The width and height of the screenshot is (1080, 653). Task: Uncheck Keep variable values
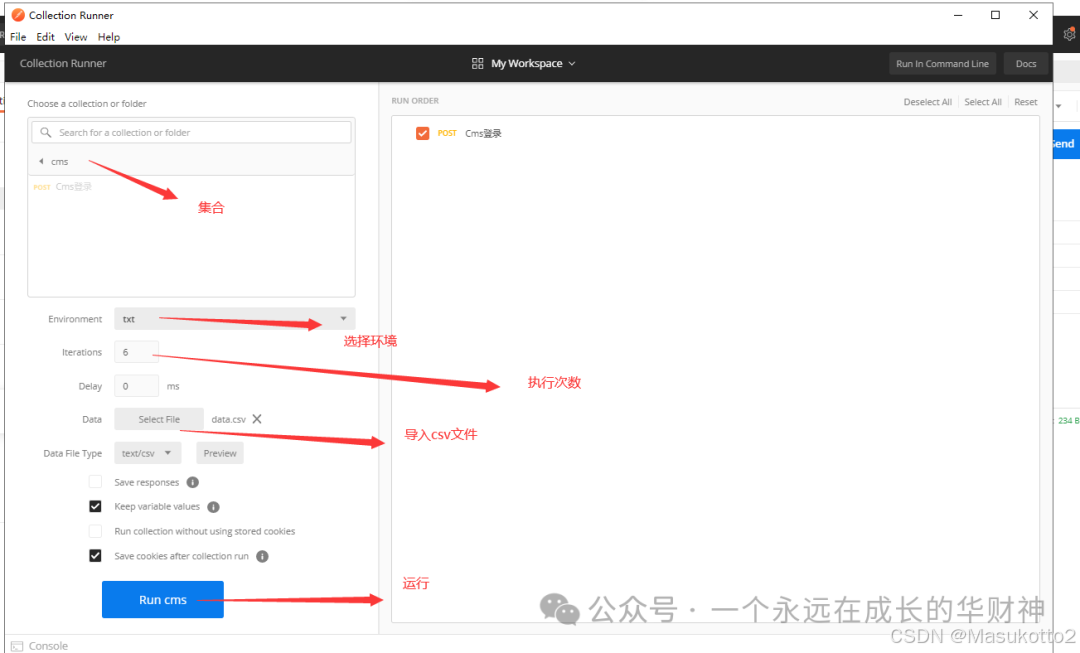pyautogui.click(x=95, y=506)
